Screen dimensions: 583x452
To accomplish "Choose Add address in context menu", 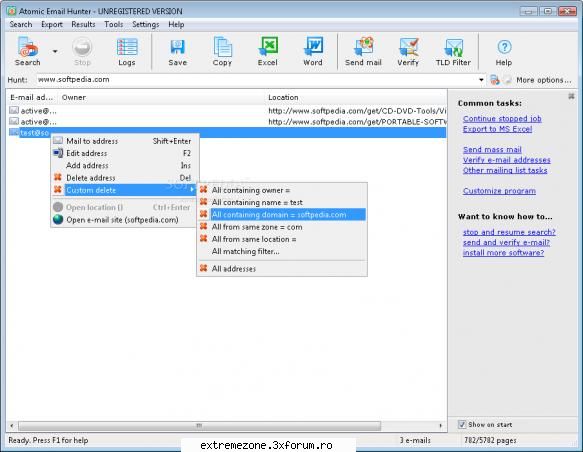I will (123, 165).
